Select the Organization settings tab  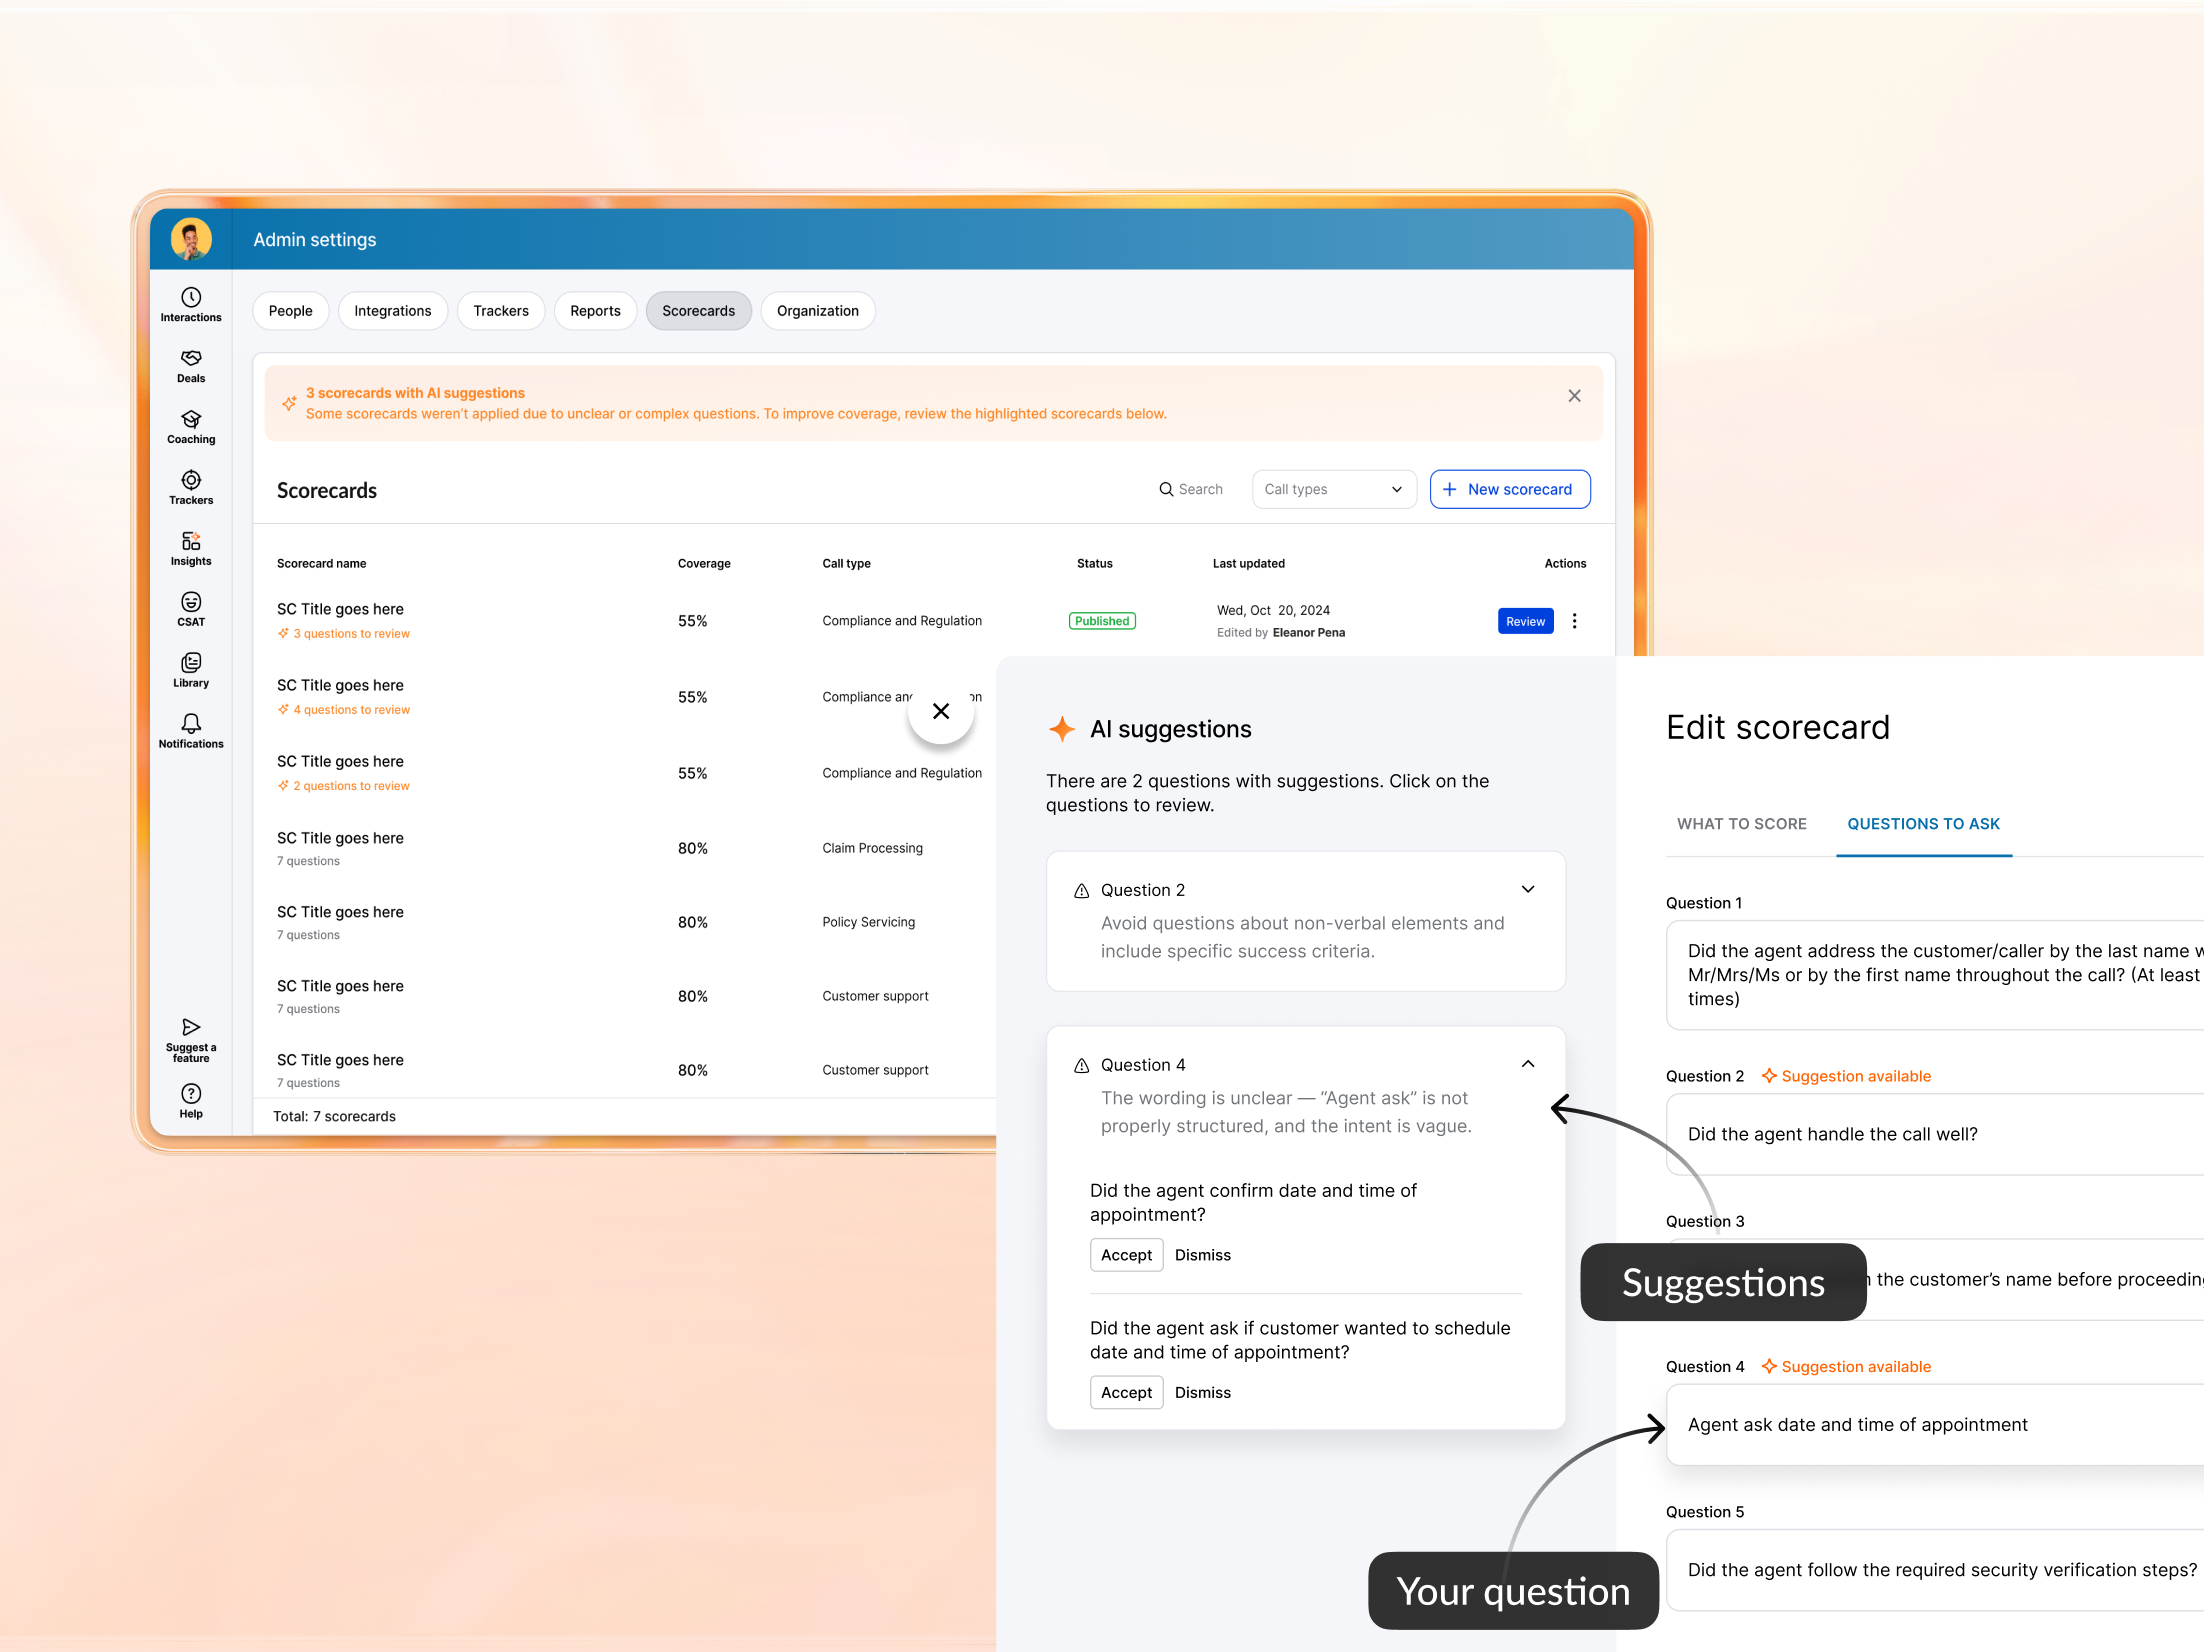pos(817,311)
